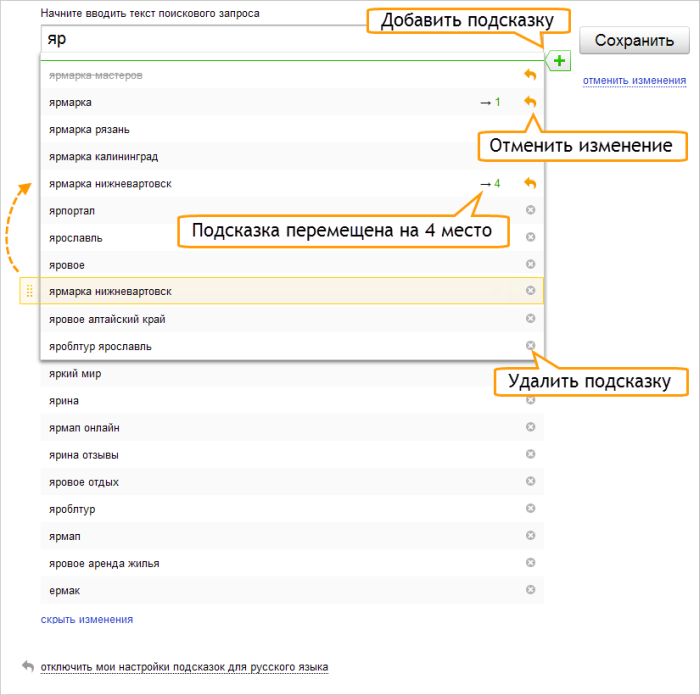Click the ярпортал suggestion text
700x695 pixels.
pos(72,211)
